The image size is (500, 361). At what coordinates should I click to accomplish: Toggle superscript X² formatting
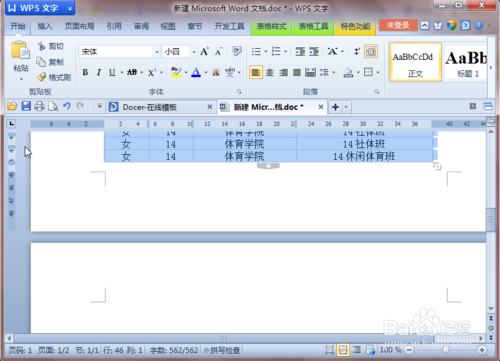point(152,72)
